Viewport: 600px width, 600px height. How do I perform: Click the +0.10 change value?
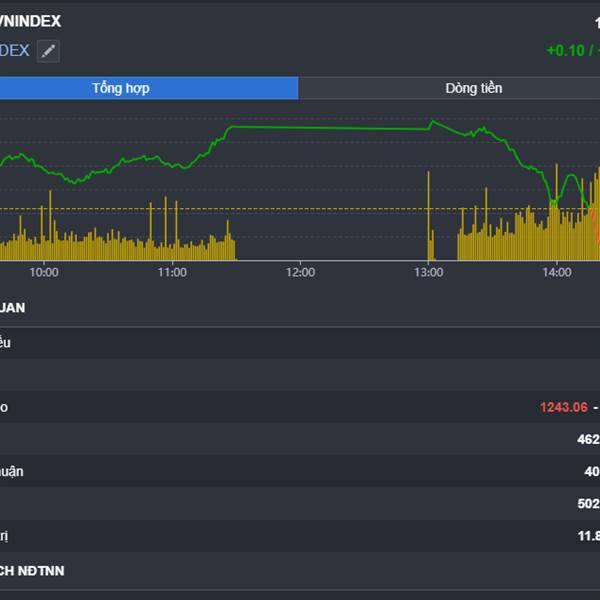click(566, 51)
